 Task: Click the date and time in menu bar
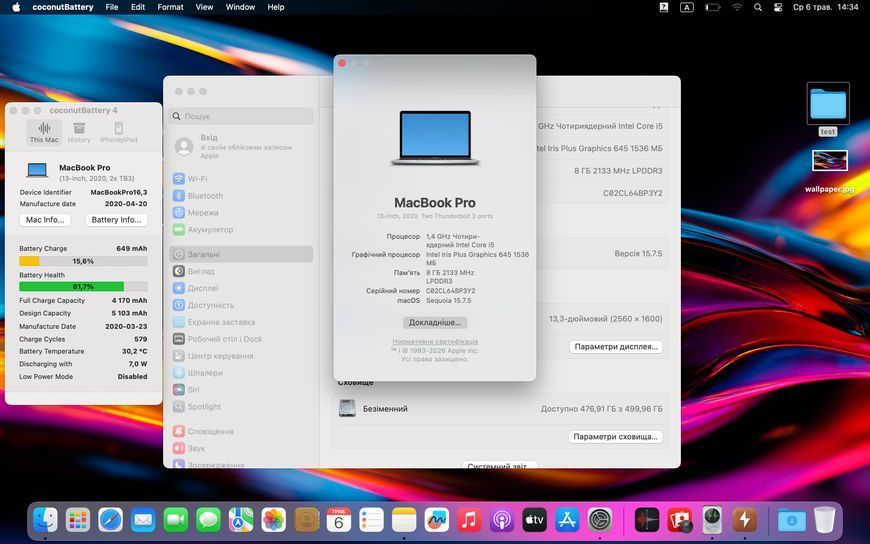click(x=826, y=7)
